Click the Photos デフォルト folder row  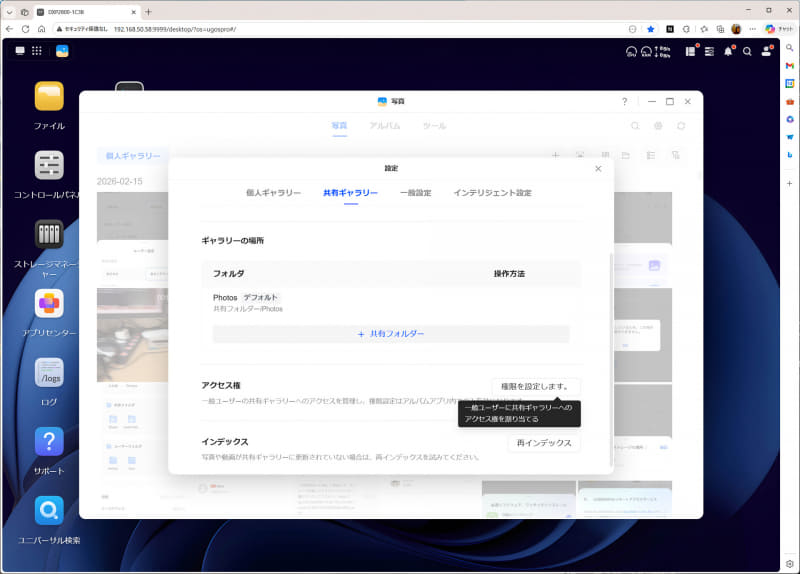tap(391, 303)
